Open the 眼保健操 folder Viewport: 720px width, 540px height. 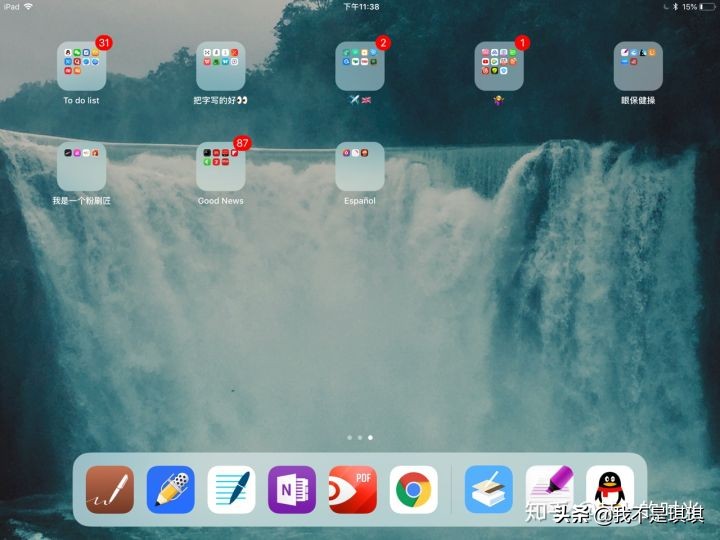coord(638,66)
